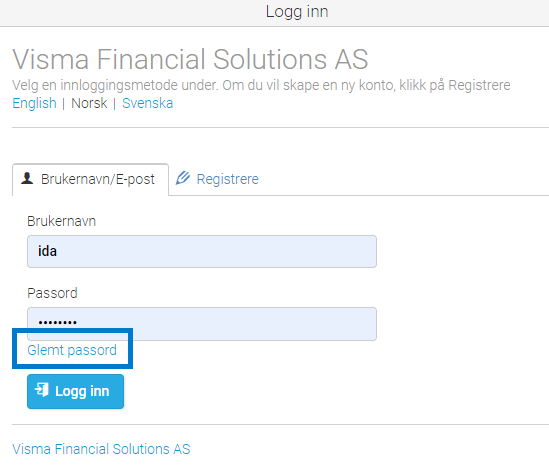
Task: Click the Passord field label
Action: (52, 293)
